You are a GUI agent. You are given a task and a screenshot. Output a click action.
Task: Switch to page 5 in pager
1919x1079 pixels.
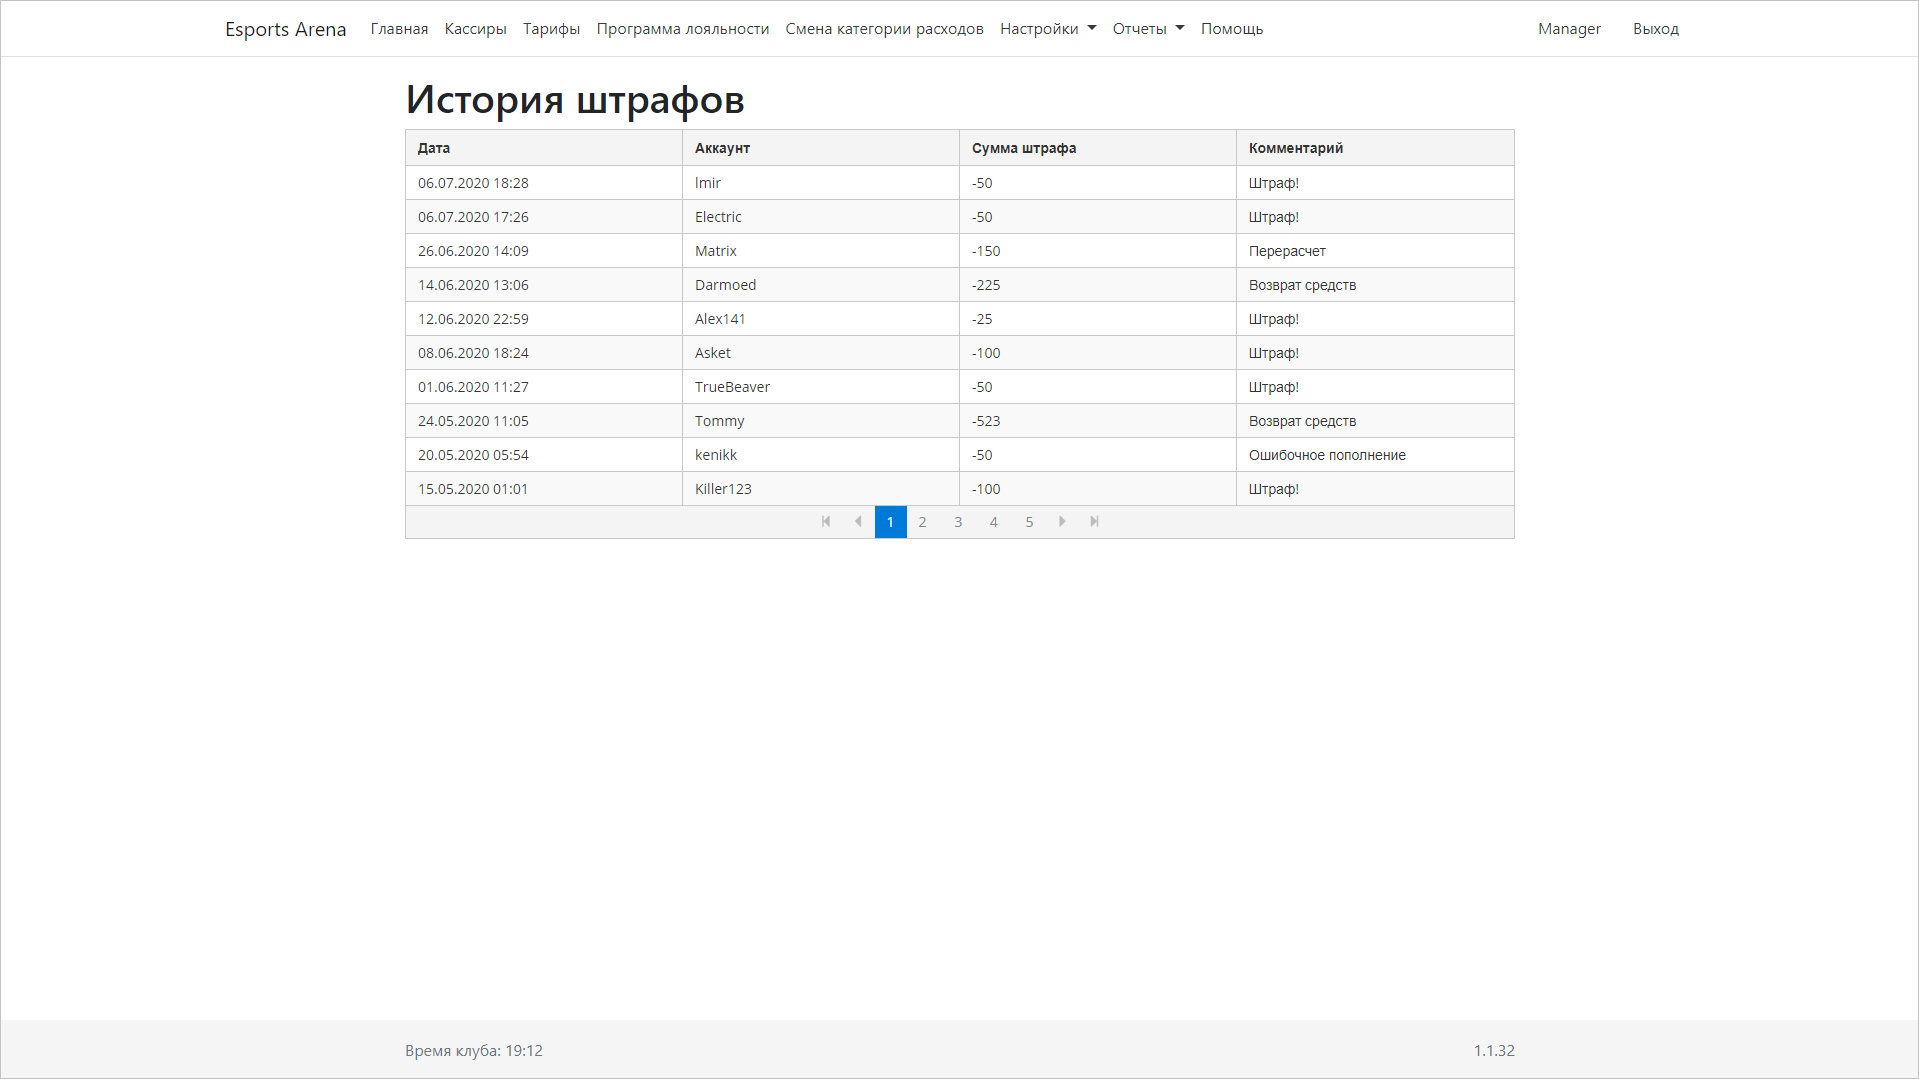point(1029,522)
